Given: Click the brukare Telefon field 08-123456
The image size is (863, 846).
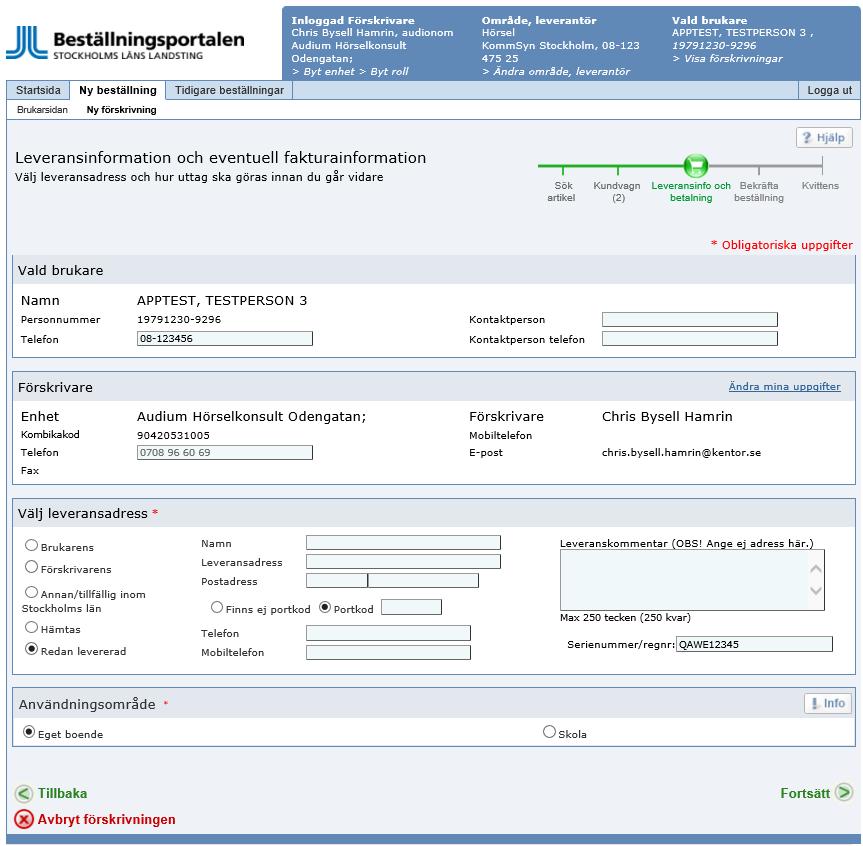Looking at the screenshot, I should [225, 339].
